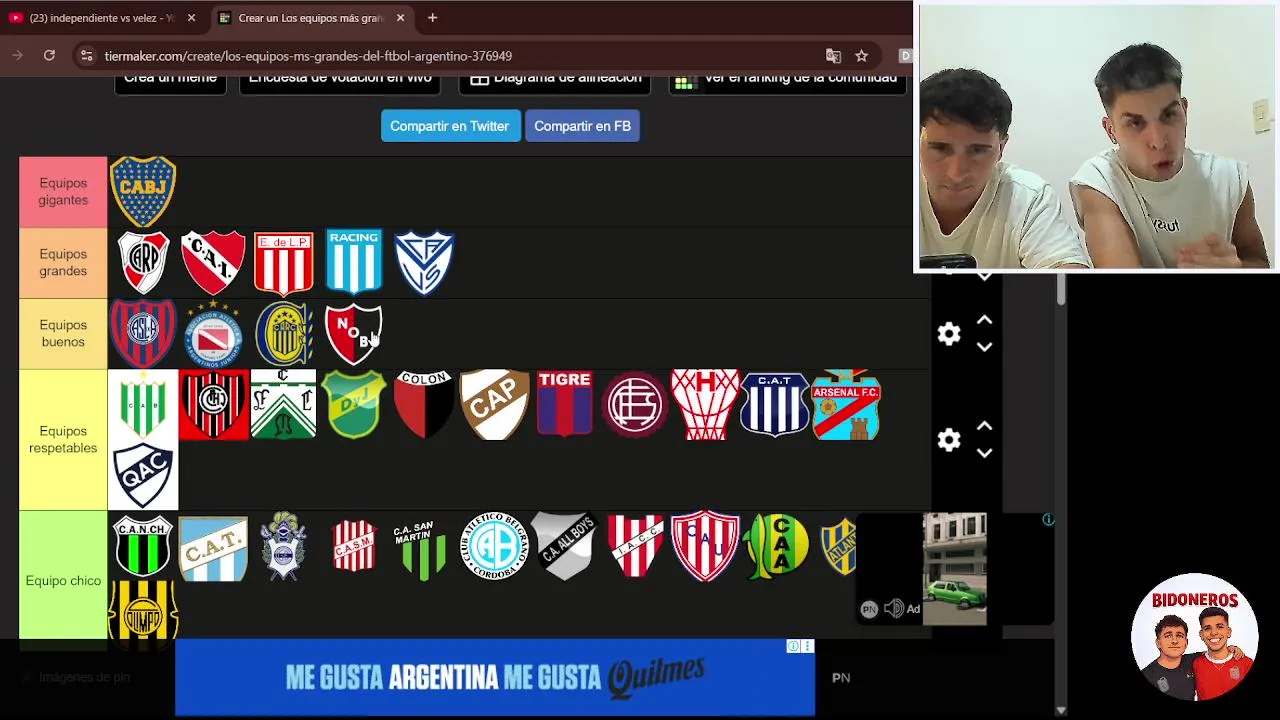
Task: Pick the Tigre crest
Action: pyautogui.click(x=565, y=404)
